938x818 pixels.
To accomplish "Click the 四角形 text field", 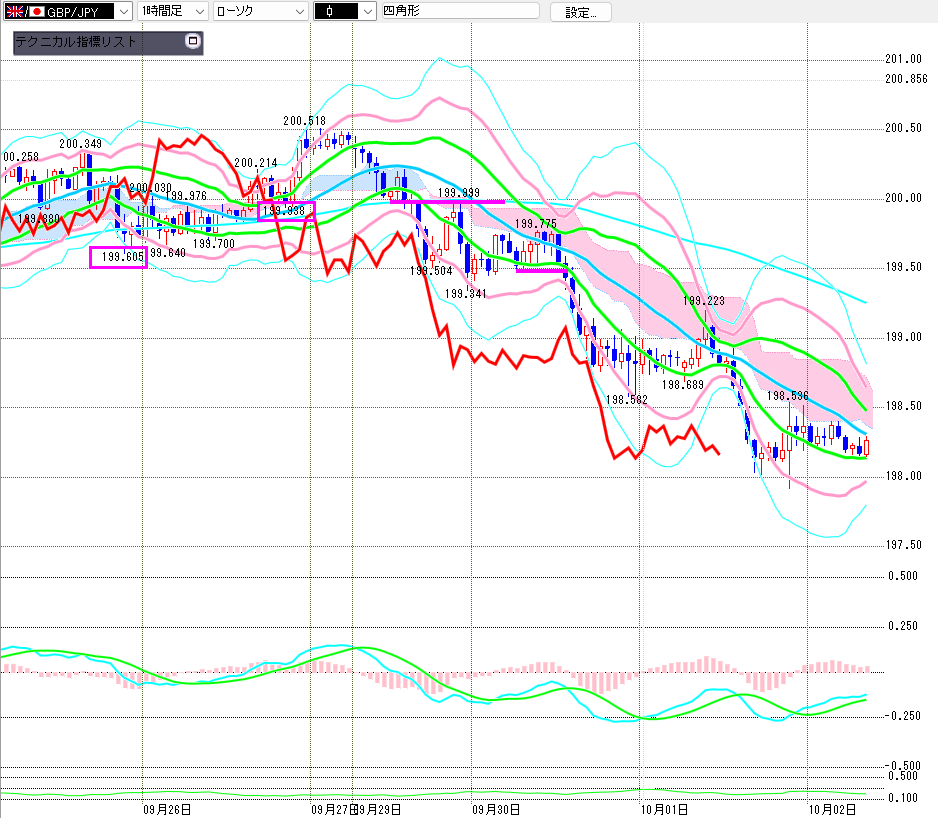I will 452,11.
